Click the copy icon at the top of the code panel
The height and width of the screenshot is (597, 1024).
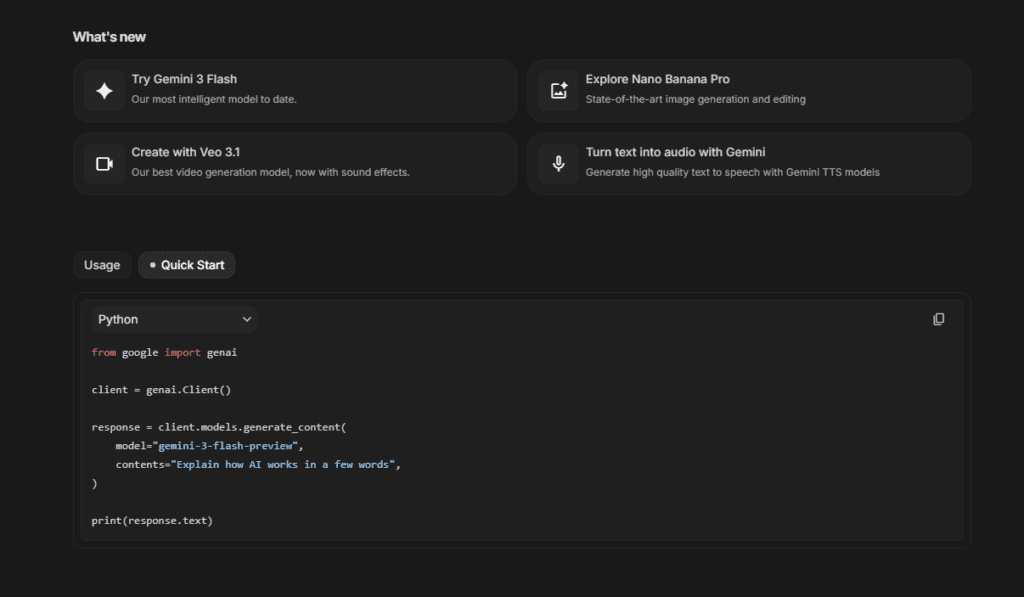pyautogui.click(x=938, y=318)
